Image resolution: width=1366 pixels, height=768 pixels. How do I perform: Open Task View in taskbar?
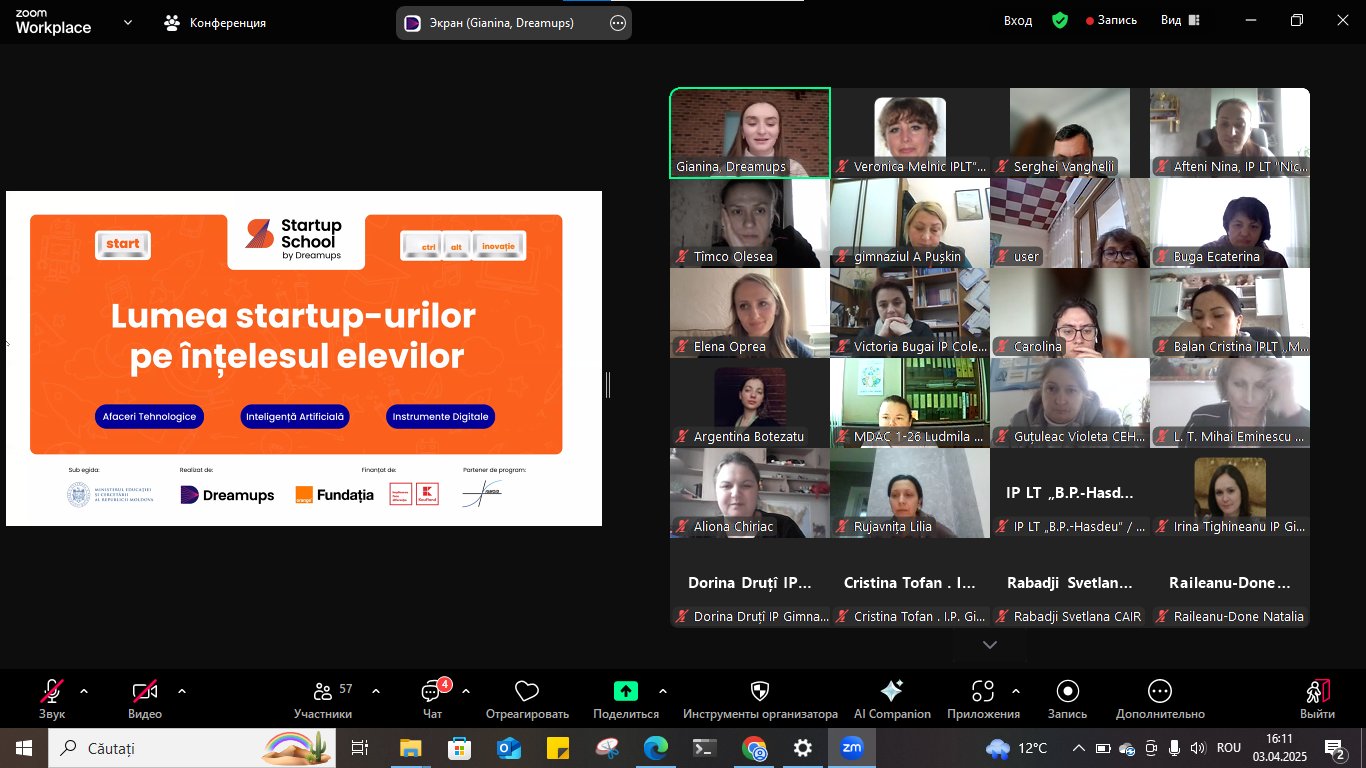tap(360, 748)
